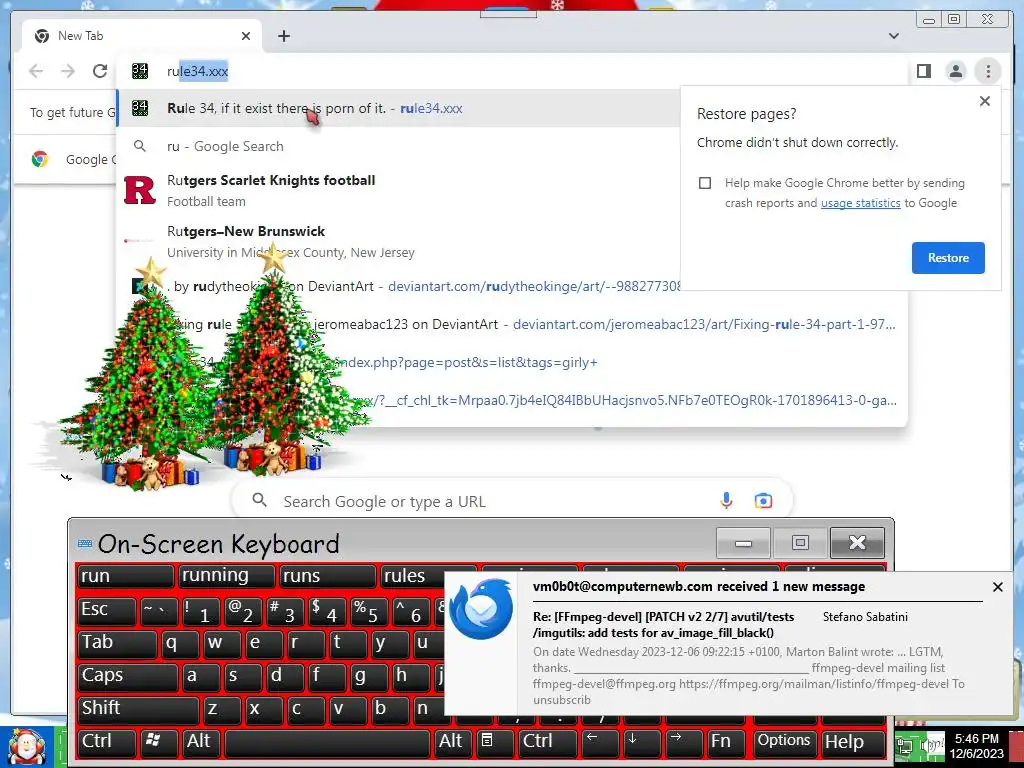Open Chrome's side panel
1024x768 pixels.
click(x=923, y=71)
